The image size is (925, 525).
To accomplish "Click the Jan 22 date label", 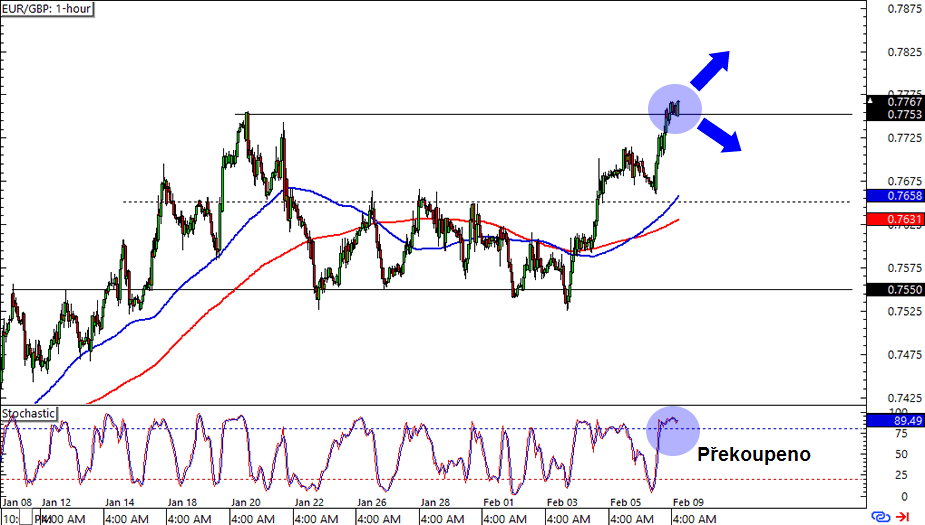I will tap(309, 503).
